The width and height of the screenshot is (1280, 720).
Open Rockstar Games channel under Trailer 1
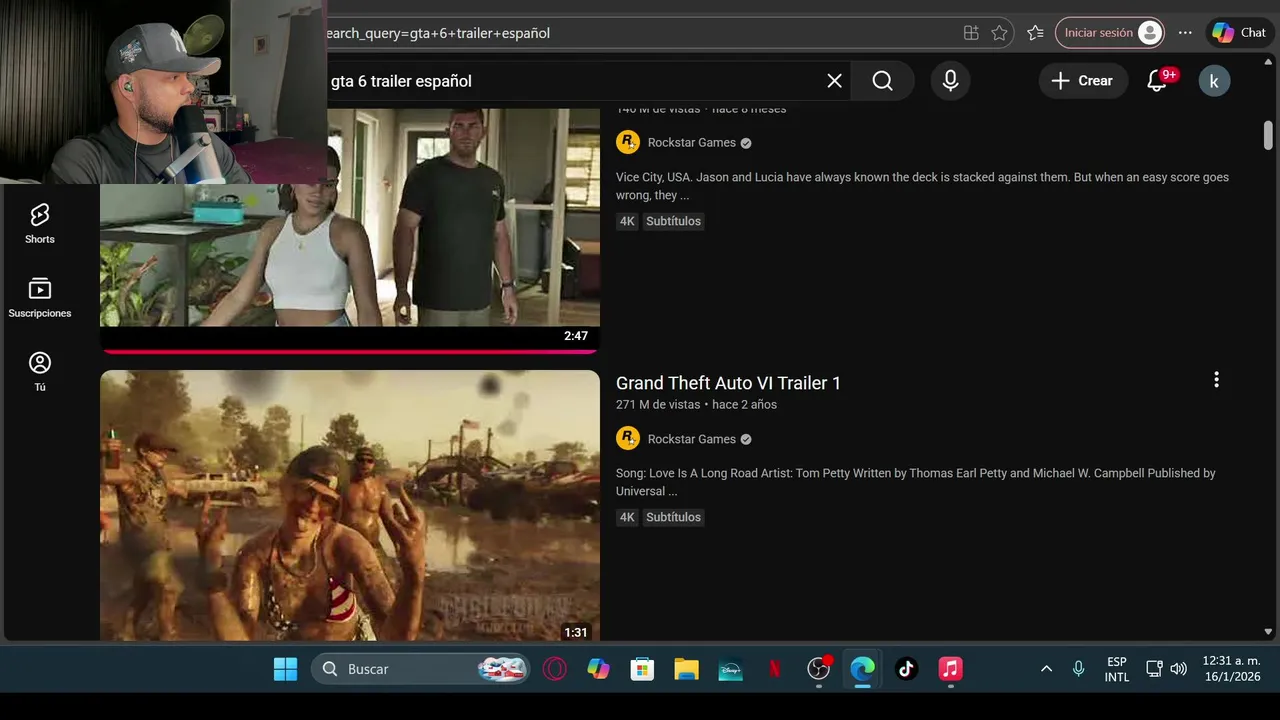pyautogui.click(x=691, y=439)
